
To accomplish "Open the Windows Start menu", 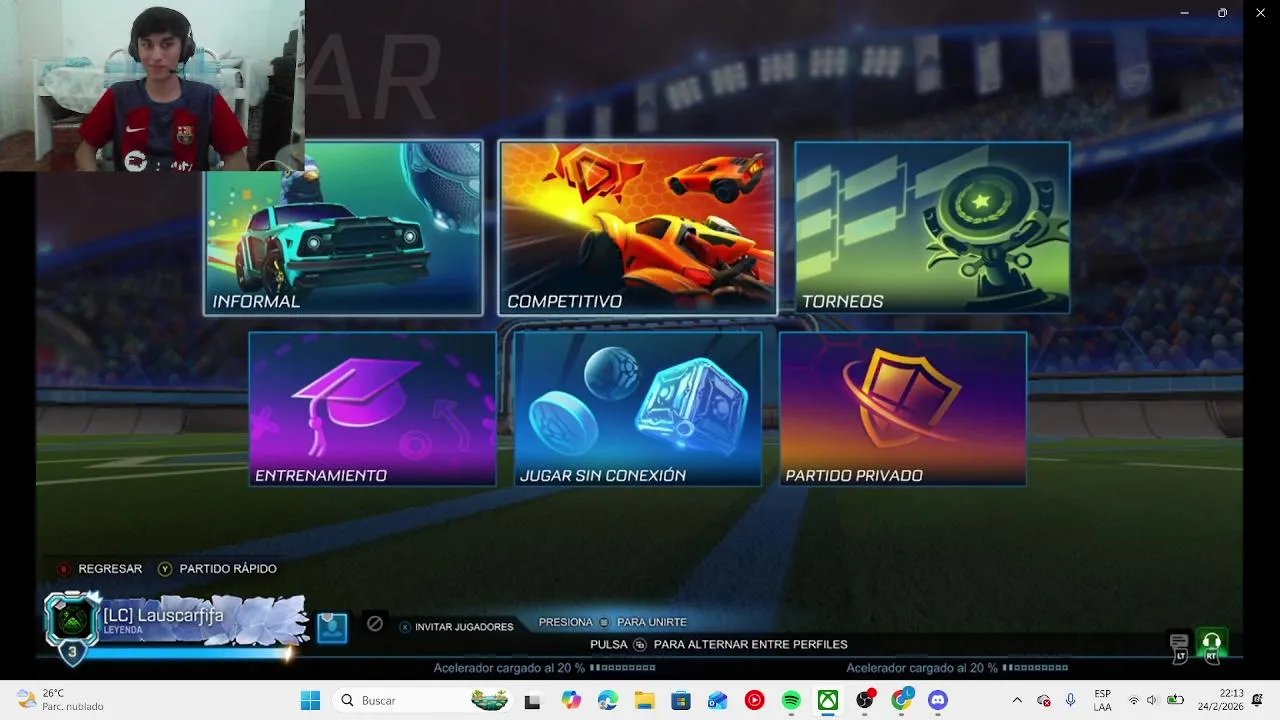I will click(x=310, y=700).
